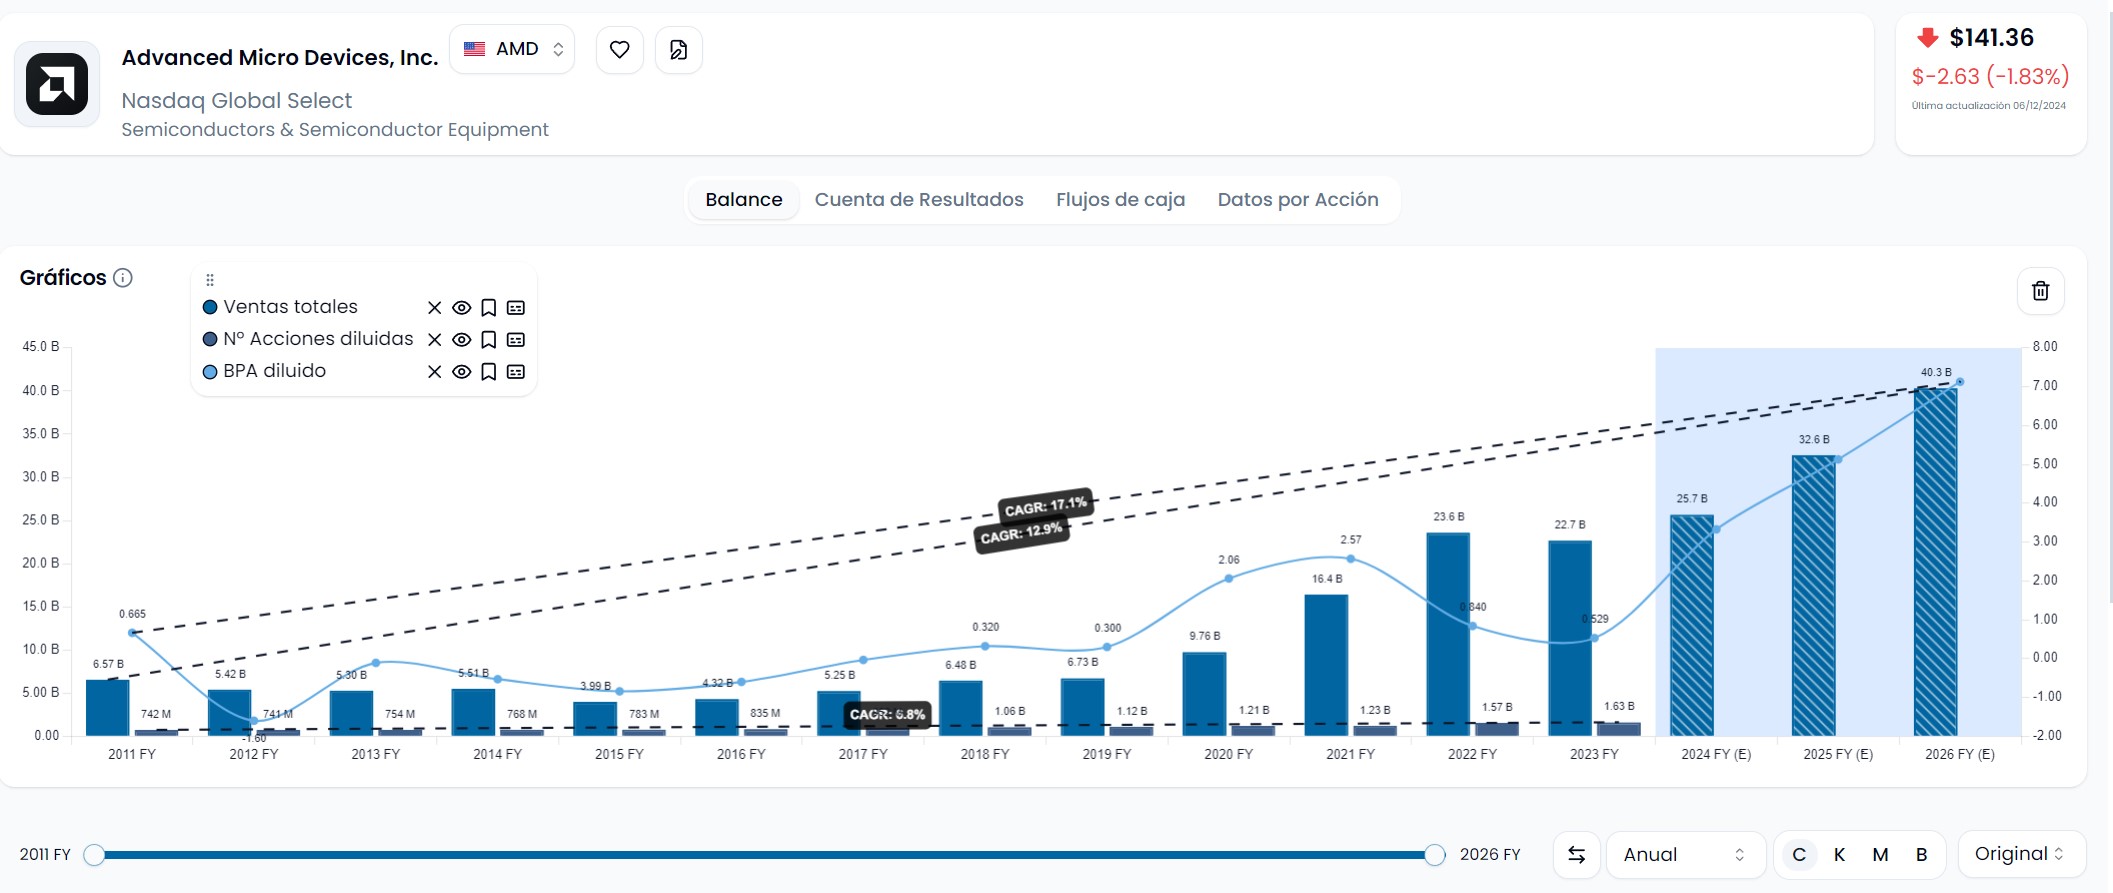Open the Cuenta de Resultados tab
Viewport: 2113px width, 893px height.
point(919,200)
